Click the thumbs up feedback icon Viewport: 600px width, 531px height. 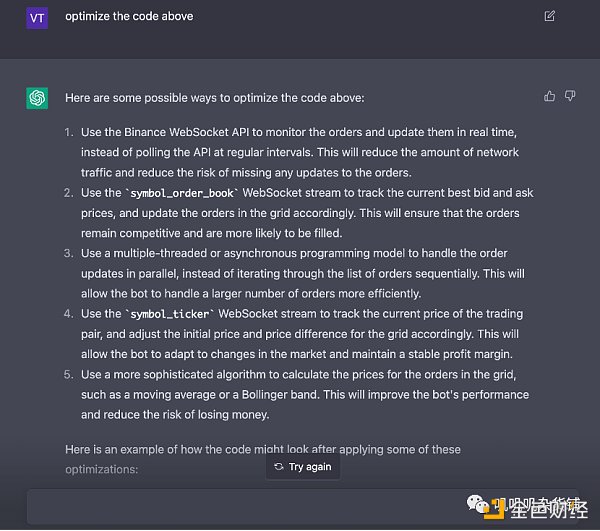coord(549,96)
